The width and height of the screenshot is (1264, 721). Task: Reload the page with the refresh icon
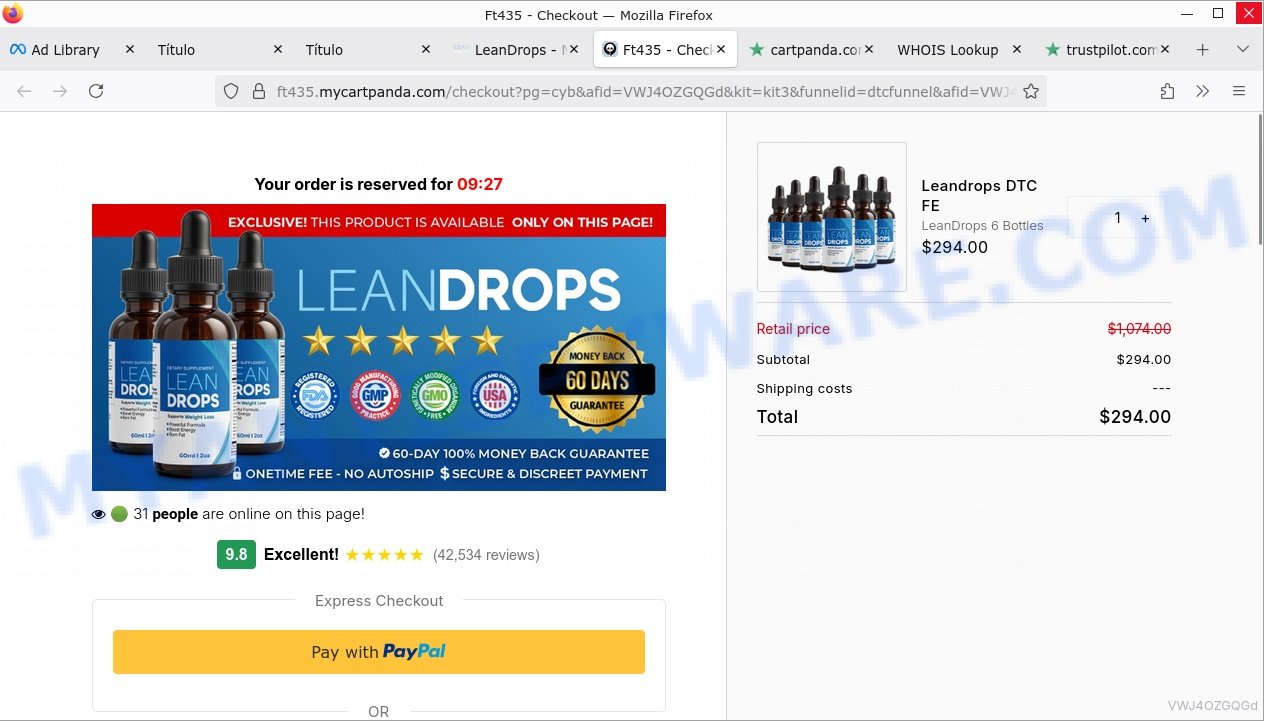pos(96,91)
